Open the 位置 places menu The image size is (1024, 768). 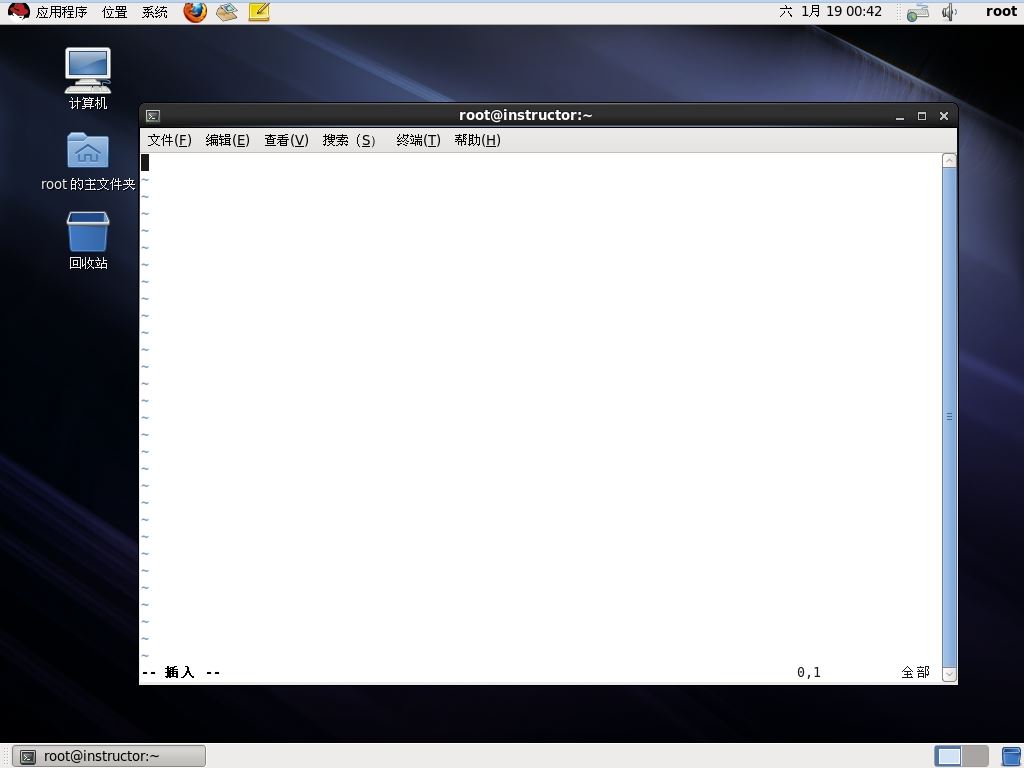115,12
